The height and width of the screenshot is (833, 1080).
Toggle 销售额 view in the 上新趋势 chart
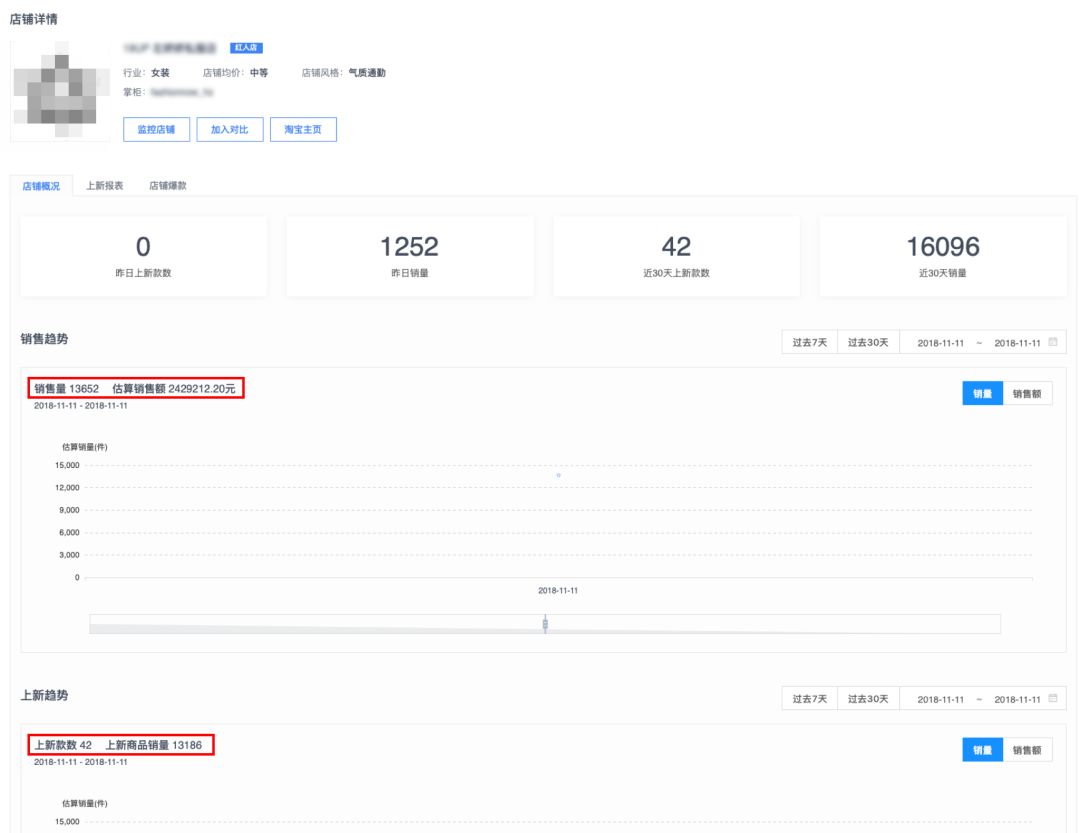coord(1027,750)
